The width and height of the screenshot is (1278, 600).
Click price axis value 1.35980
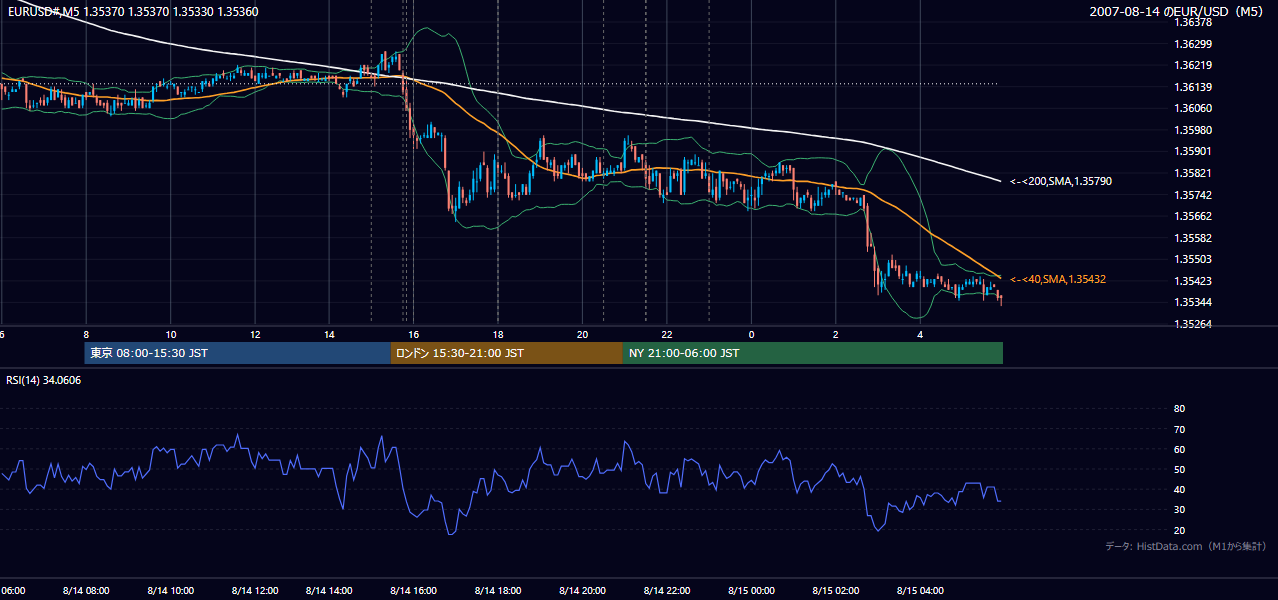click(x=1191, y=130)
